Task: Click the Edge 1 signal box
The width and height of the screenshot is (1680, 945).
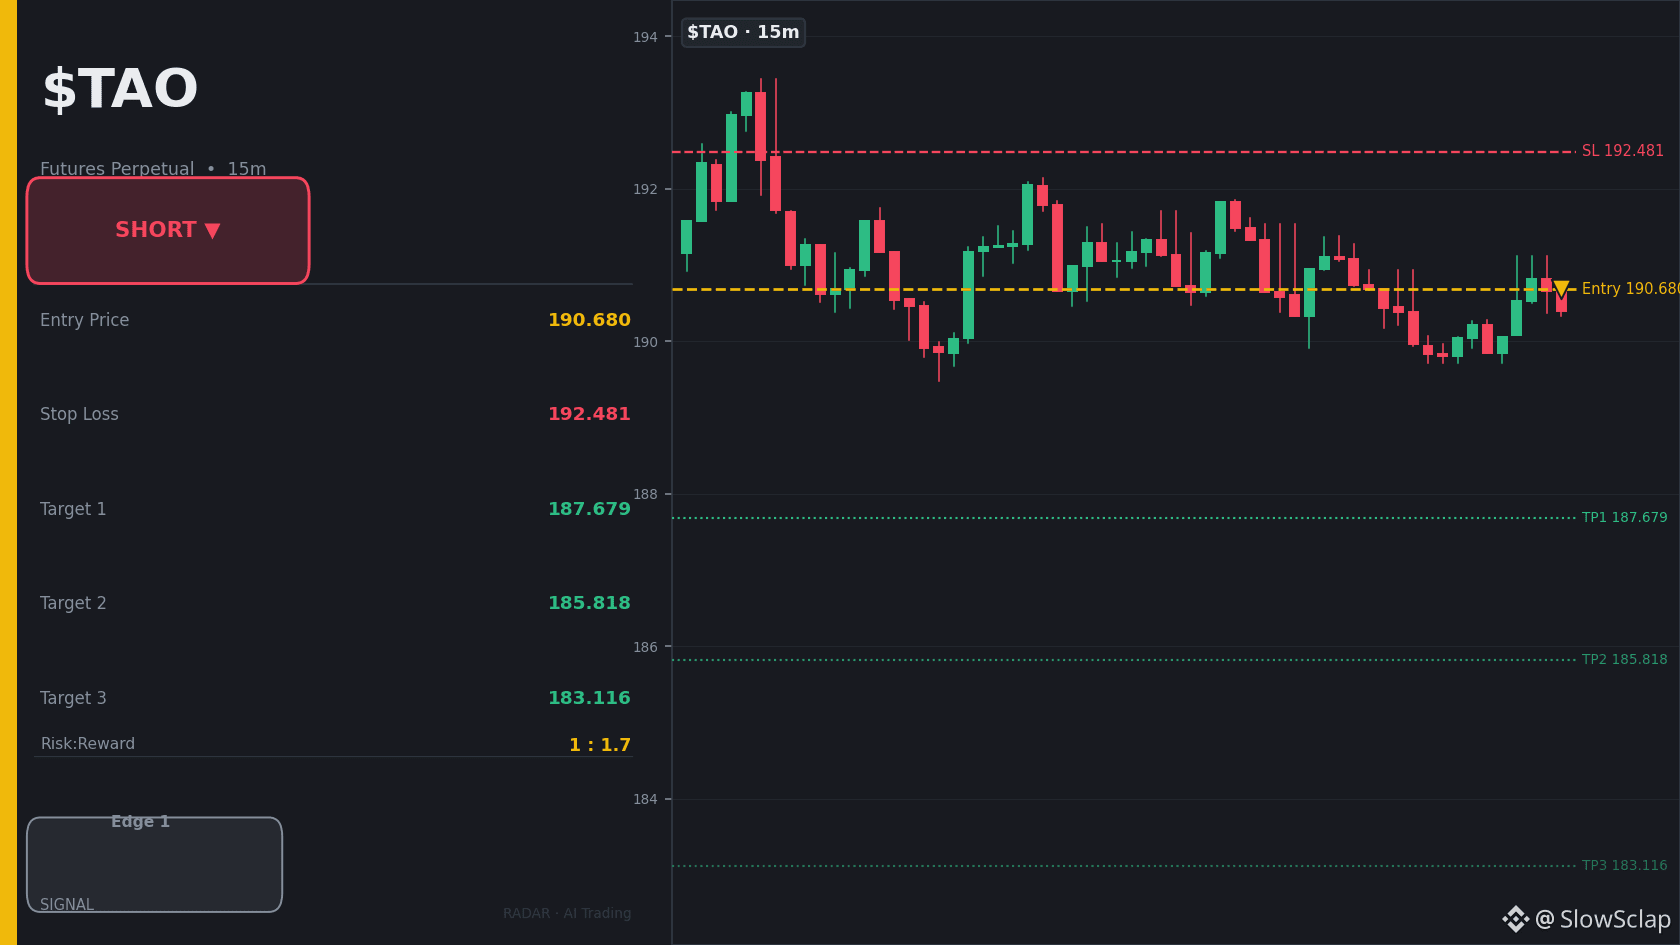Action: tap(155, 865)
